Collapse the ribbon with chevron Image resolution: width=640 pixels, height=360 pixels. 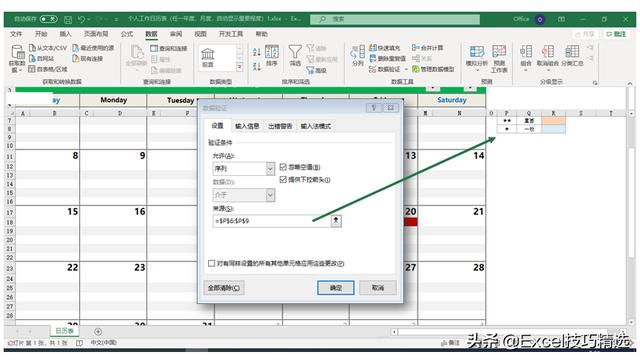[630, 83]
